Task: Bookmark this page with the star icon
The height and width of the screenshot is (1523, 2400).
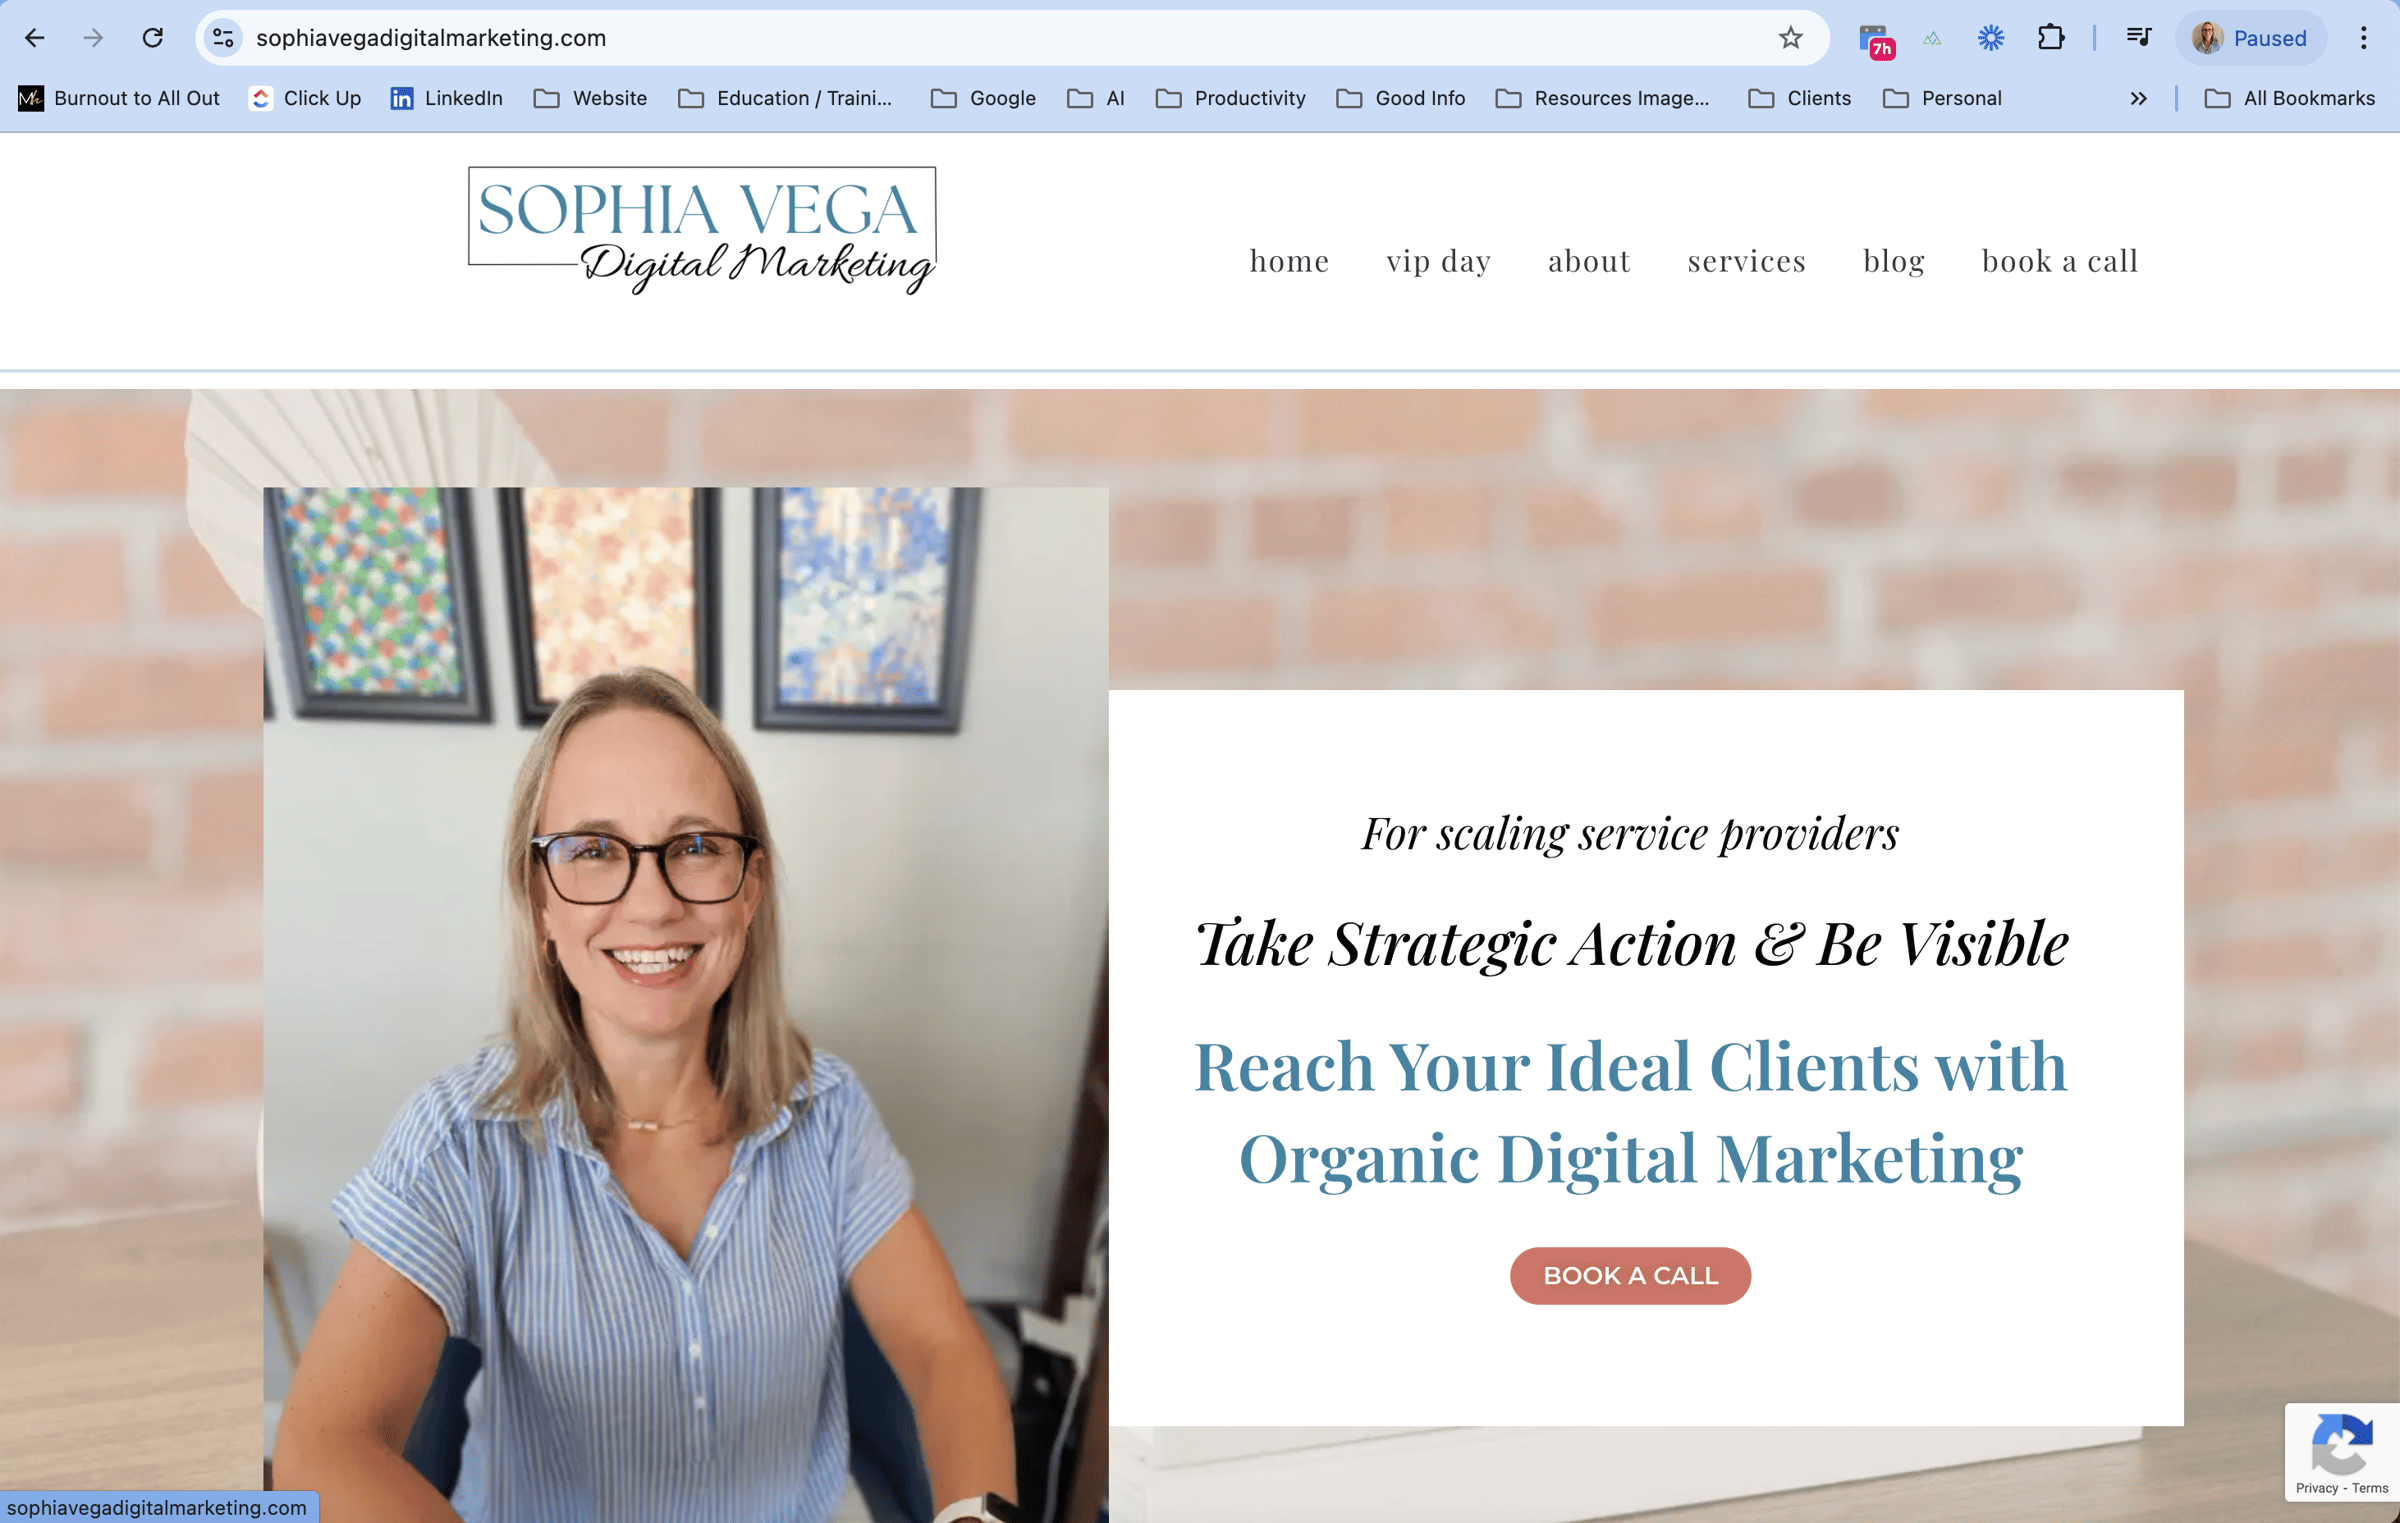Action: [1790, 38]
